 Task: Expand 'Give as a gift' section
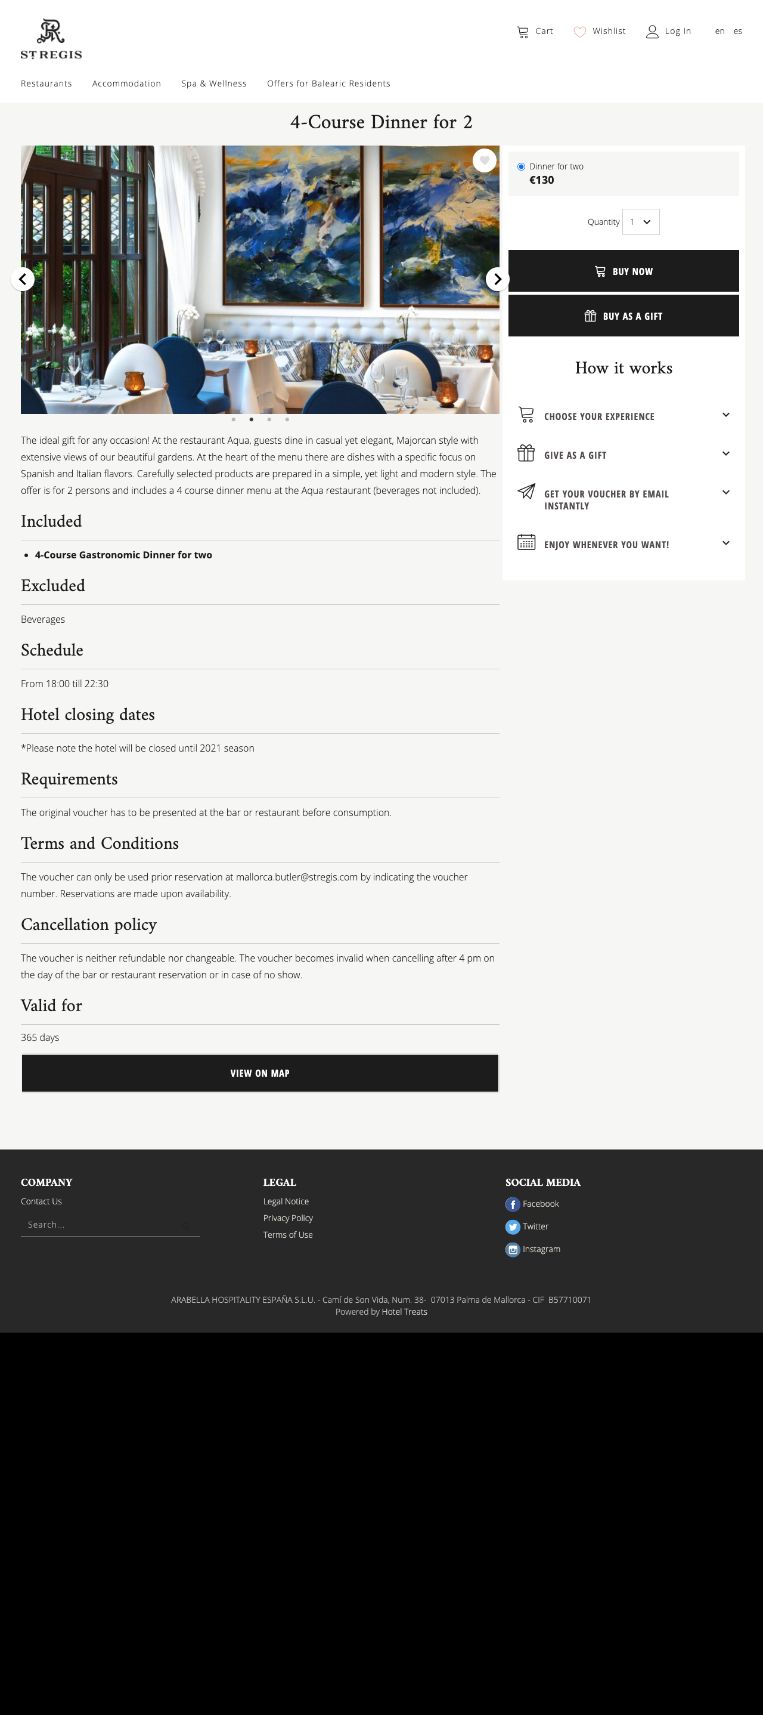pyautogui.click(x=725, y=454)
